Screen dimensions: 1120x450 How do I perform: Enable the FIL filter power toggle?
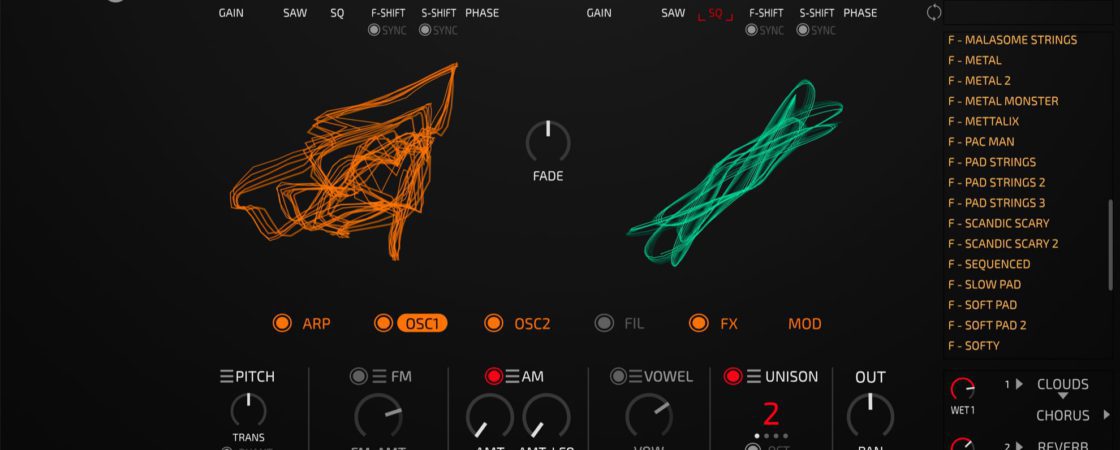604,324
